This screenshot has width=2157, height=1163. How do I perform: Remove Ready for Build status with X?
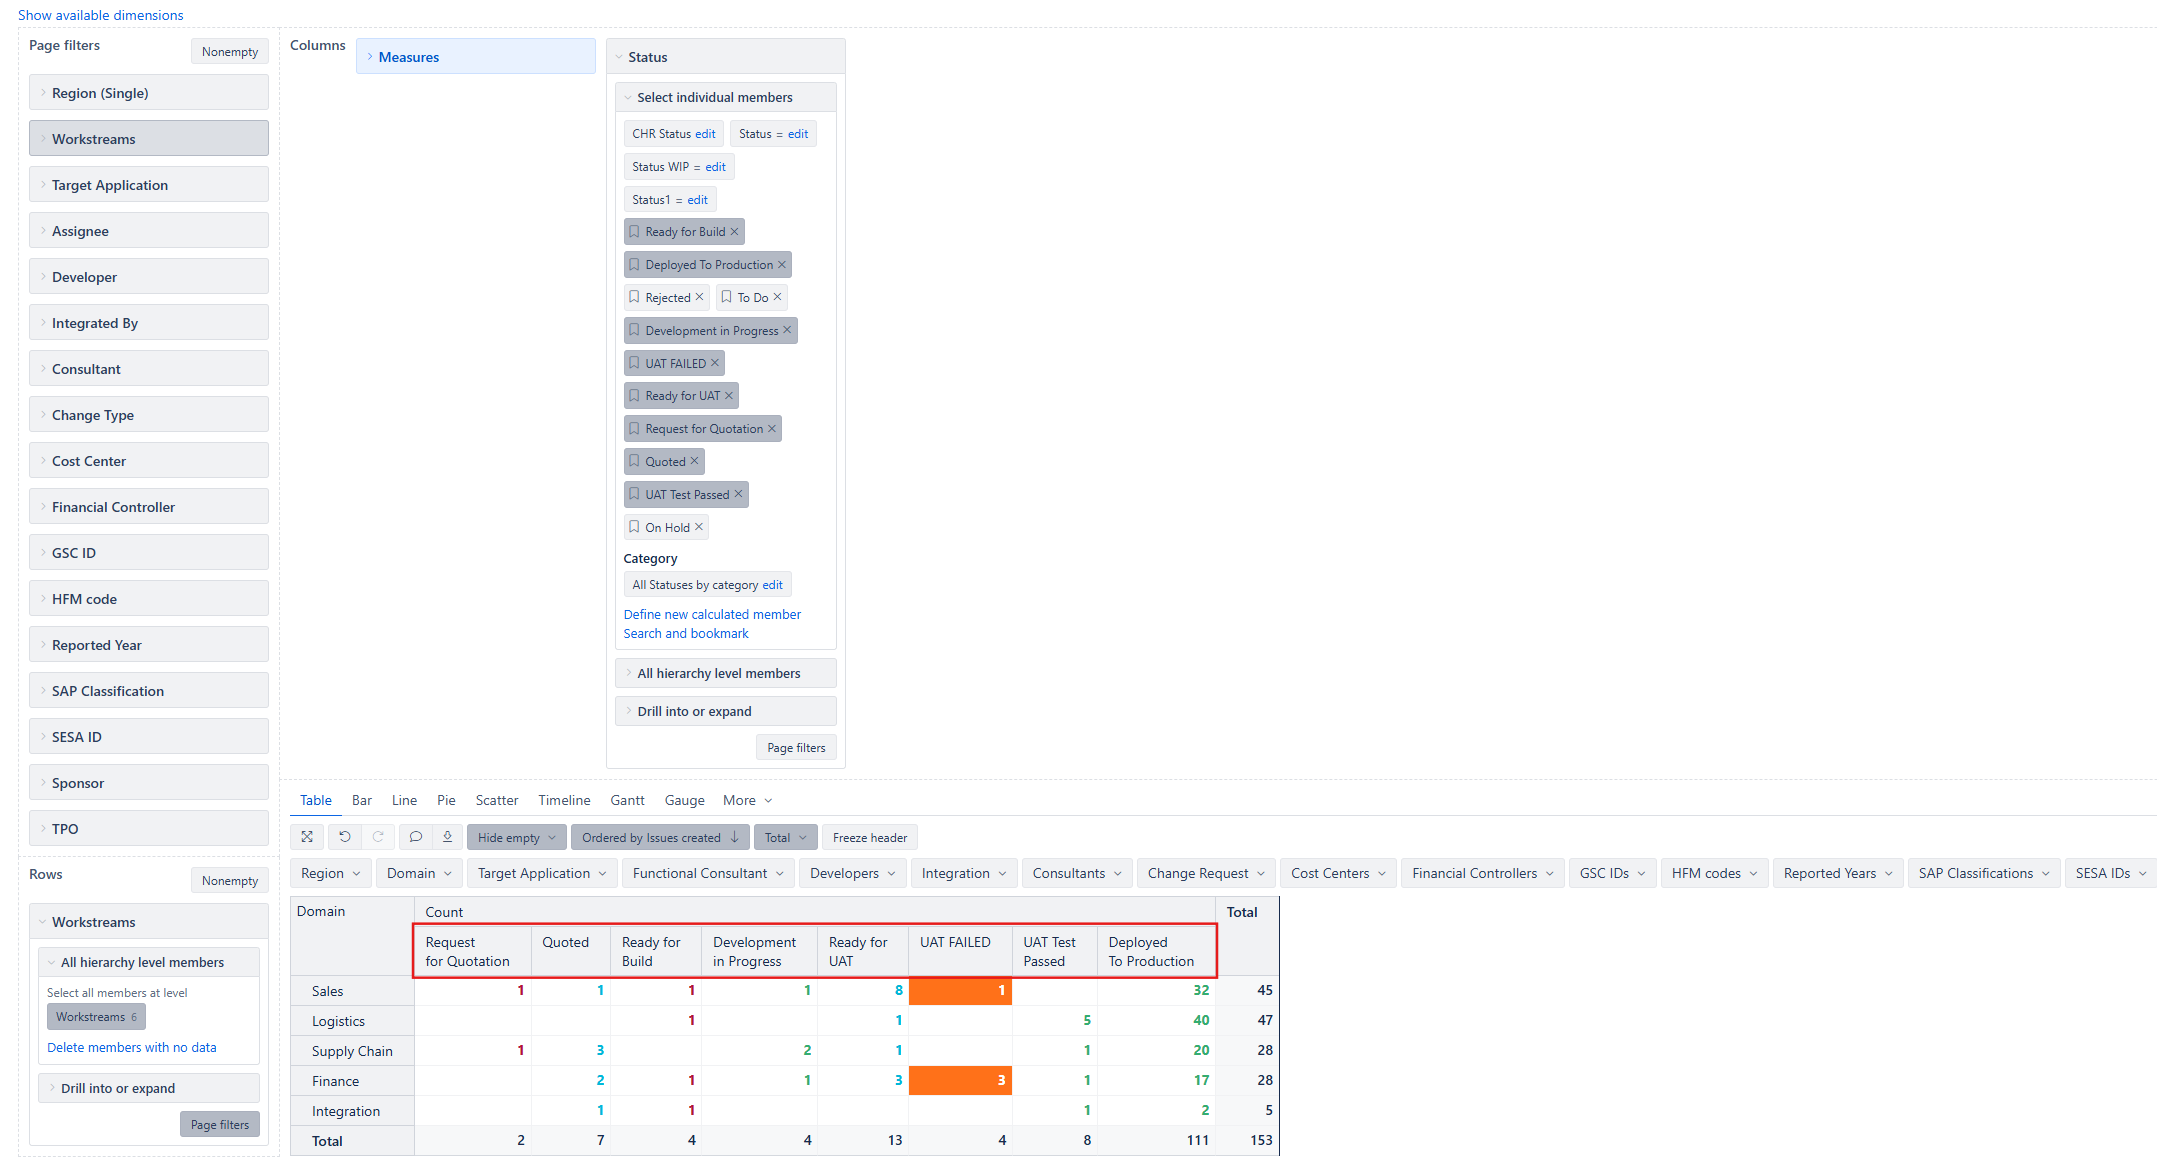[735, 232]
